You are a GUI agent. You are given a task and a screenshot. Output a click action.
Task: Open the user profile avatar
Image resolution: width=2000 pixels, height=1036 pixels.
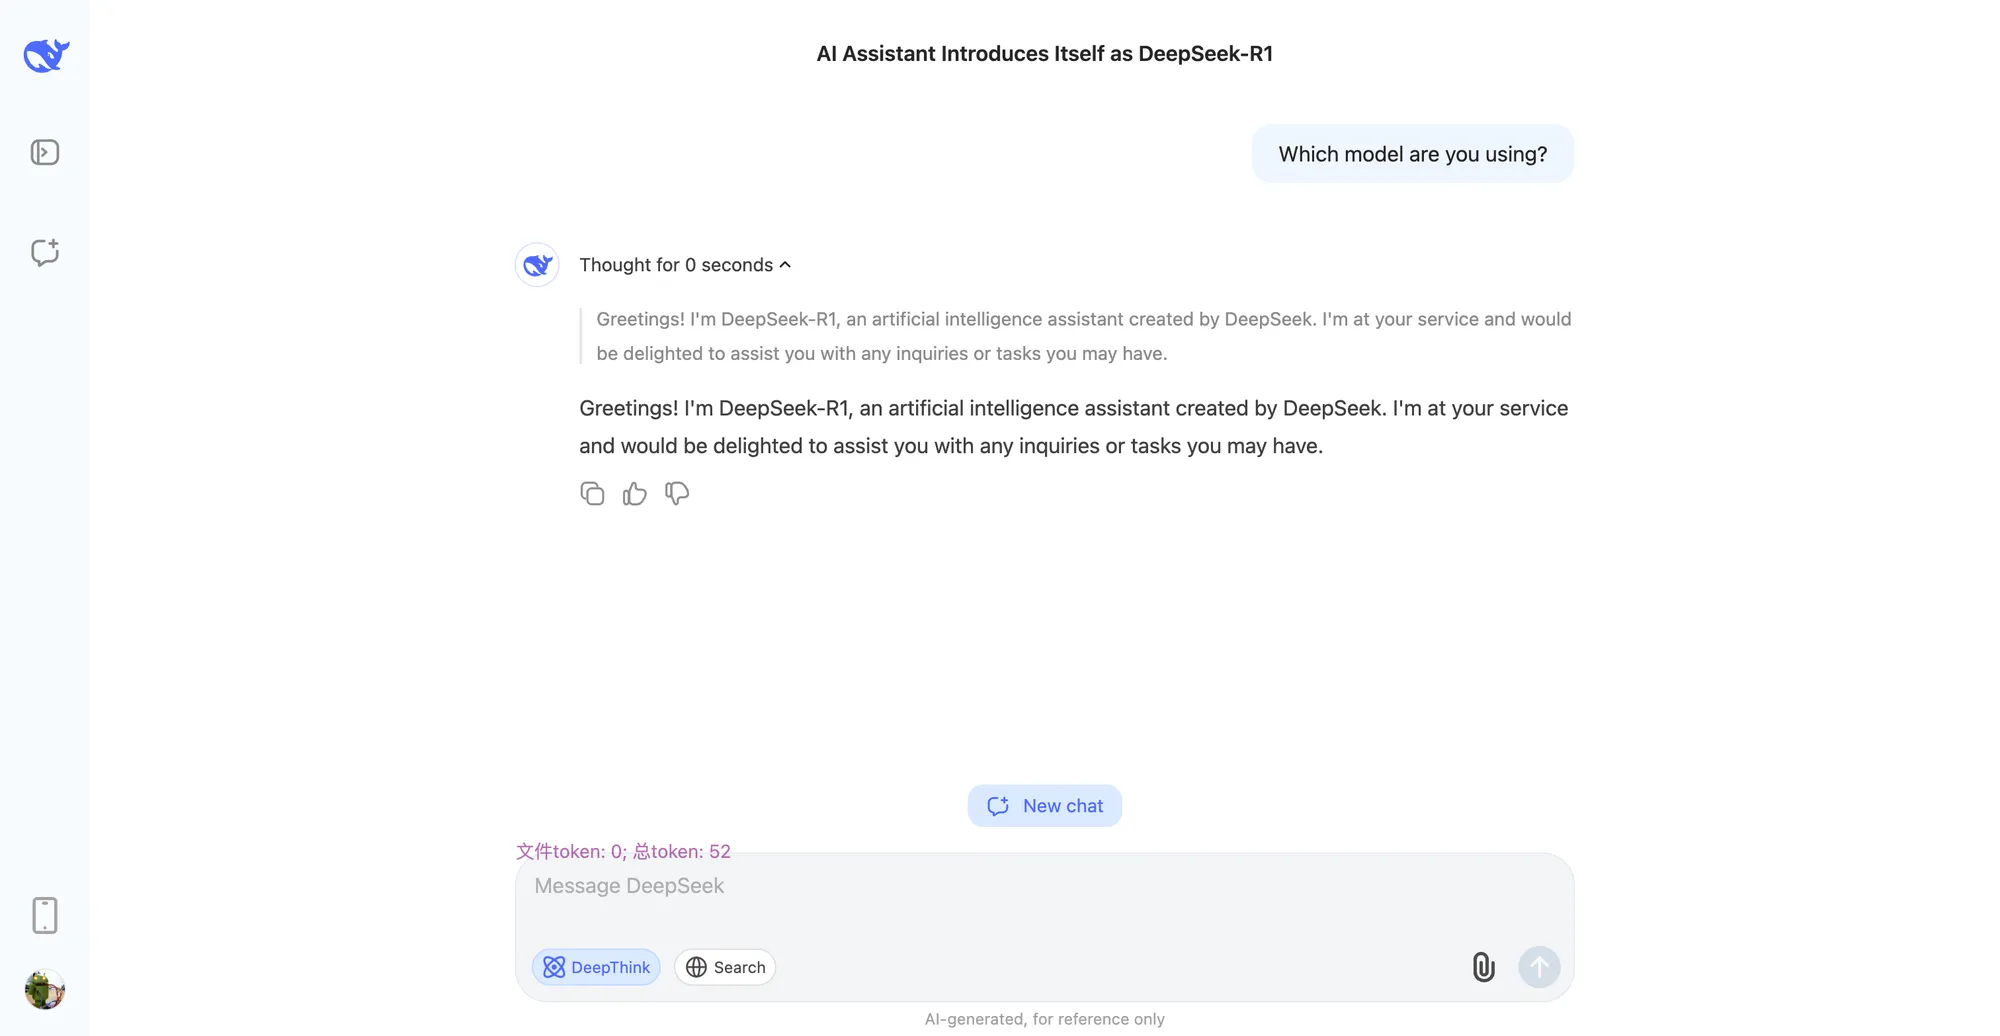pyautogui.click(x=45, y=989)
